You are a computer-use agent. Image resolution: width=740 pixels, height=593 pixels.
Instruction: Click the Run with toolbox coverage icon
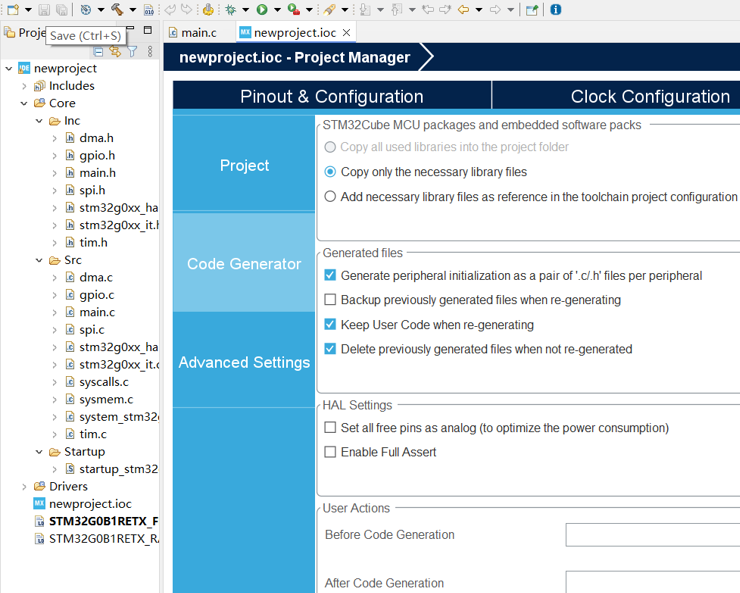coord(294,9)
